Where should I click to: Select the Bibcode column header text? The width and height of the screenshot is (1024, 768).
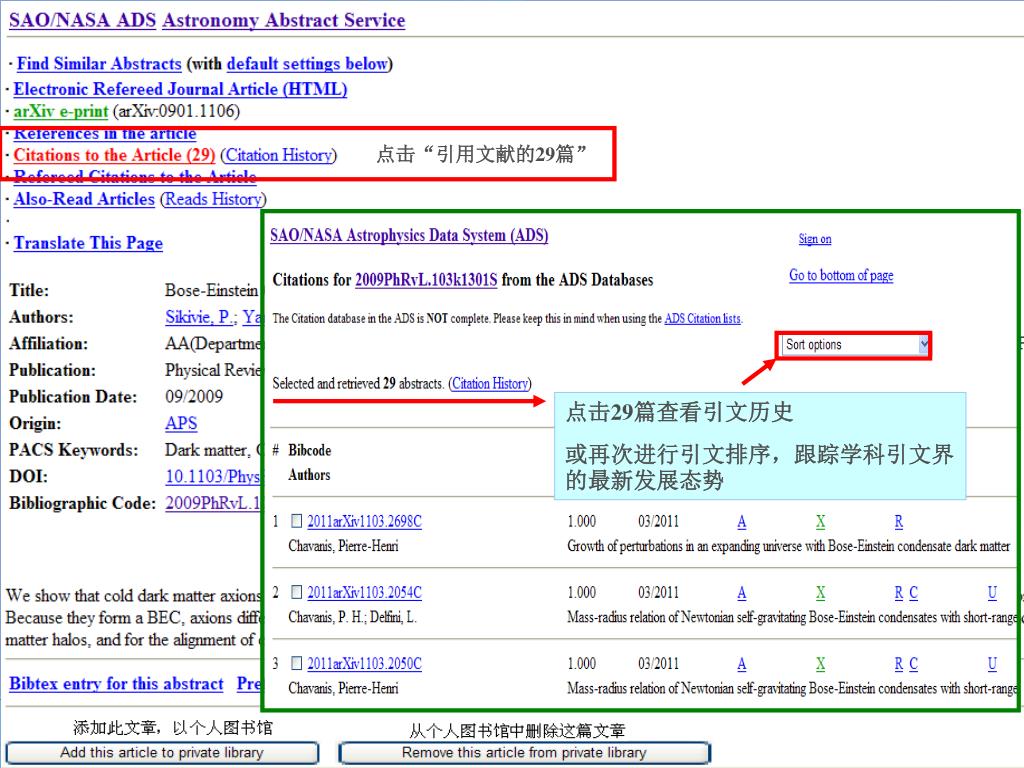[310, 451]
